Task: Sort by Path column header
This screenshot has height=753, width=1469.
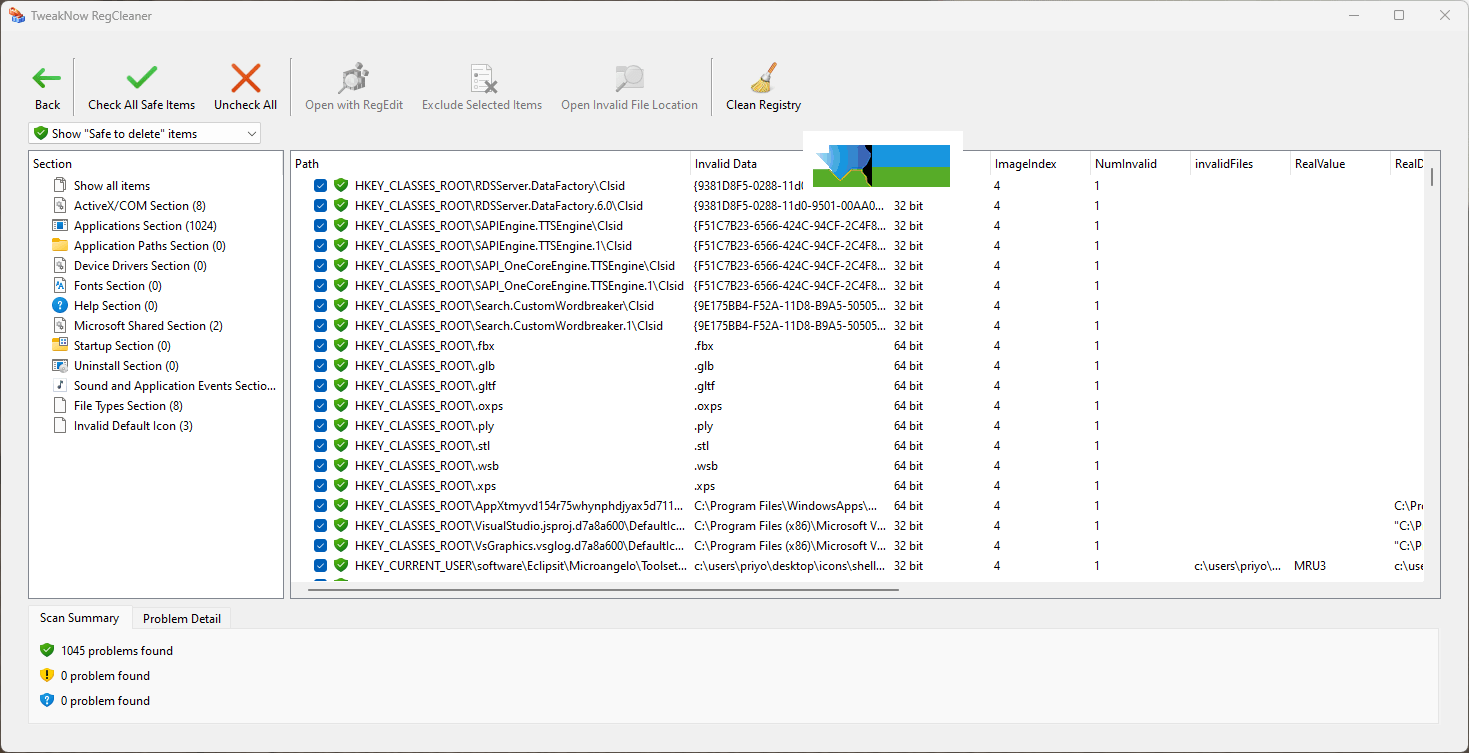Action: (x=491, y=163)
